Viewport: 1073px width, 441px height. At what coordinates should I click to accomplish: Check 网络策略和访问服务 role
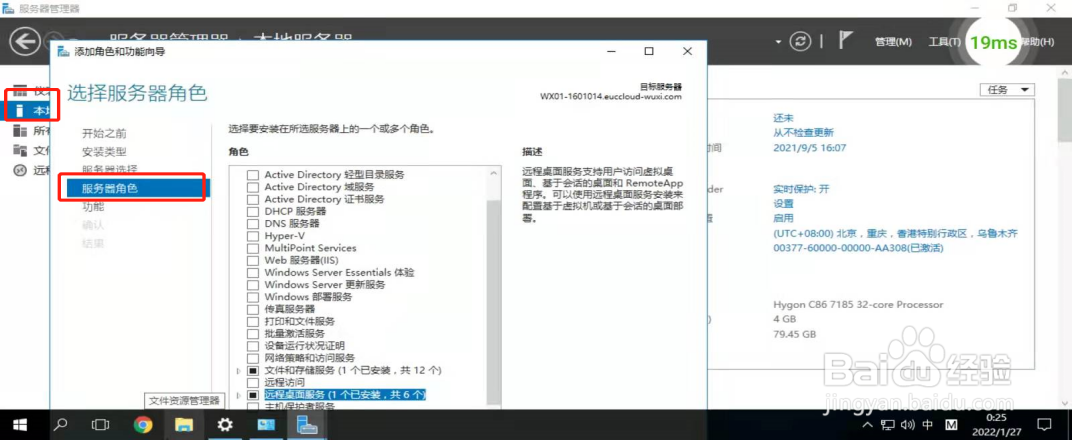coord(253,358)
